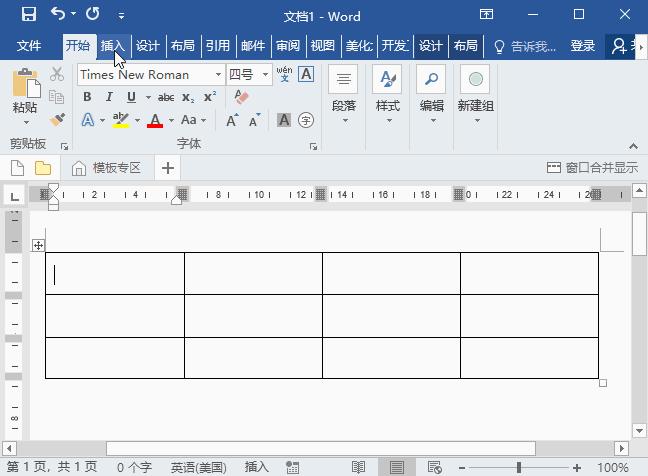The image size is (648, 476).
Task: Click the 登录 sign-in button
Action: pyautogui.click(x=583, y=45)
